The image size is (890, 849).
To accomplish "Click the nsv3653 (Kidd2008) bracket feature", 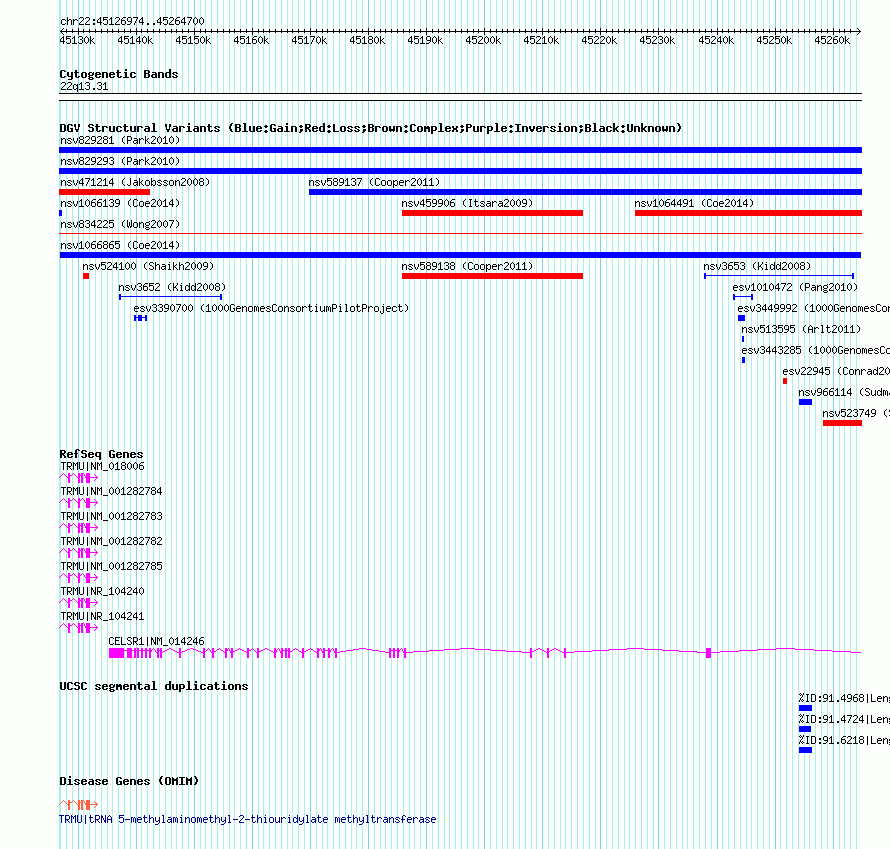I will pyautogui.click(x=779, y=276).
